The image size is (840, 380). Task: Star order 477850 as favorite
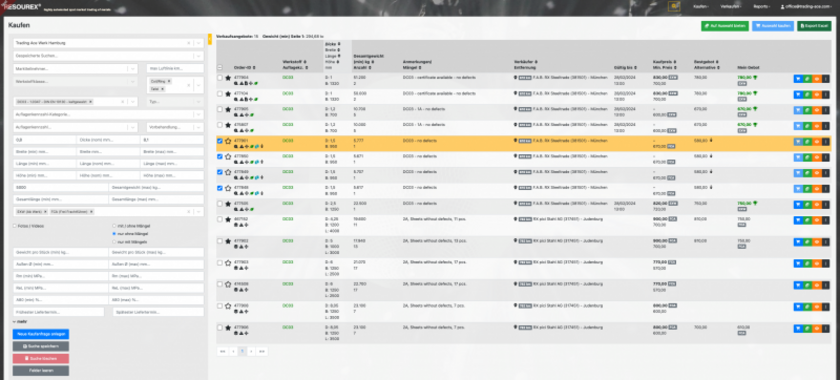pos(228,157)
